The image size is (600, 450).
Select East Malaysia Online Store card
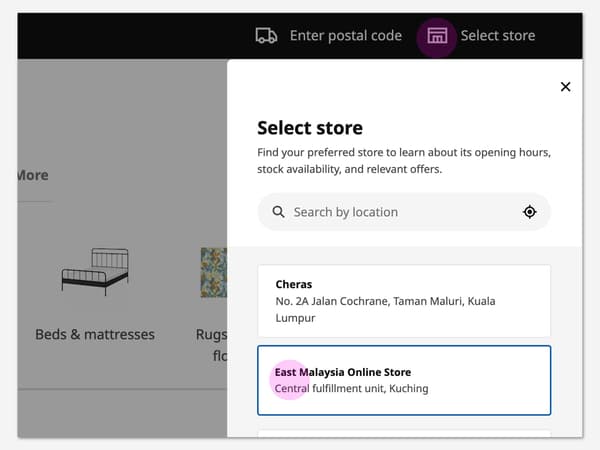click(404, 380)
